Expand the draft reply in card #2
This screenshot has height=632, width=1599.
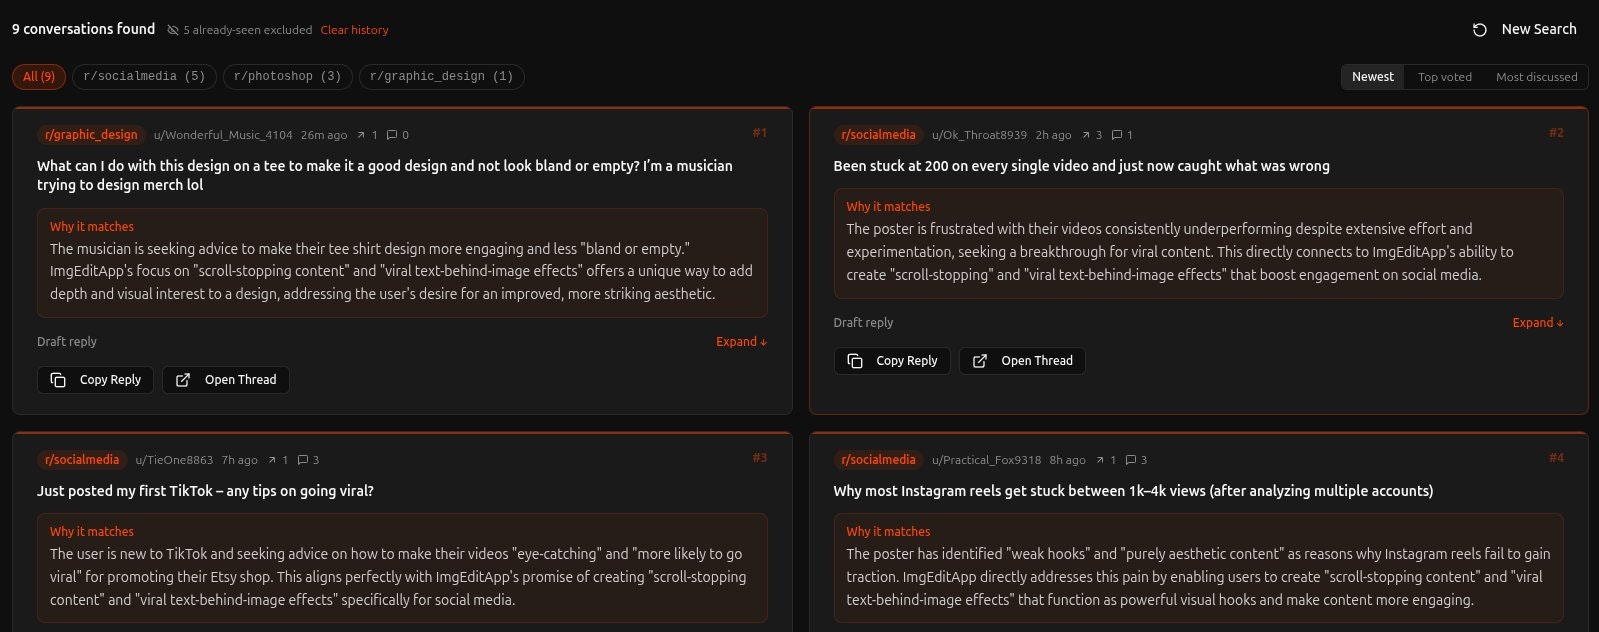(1538, 323)
